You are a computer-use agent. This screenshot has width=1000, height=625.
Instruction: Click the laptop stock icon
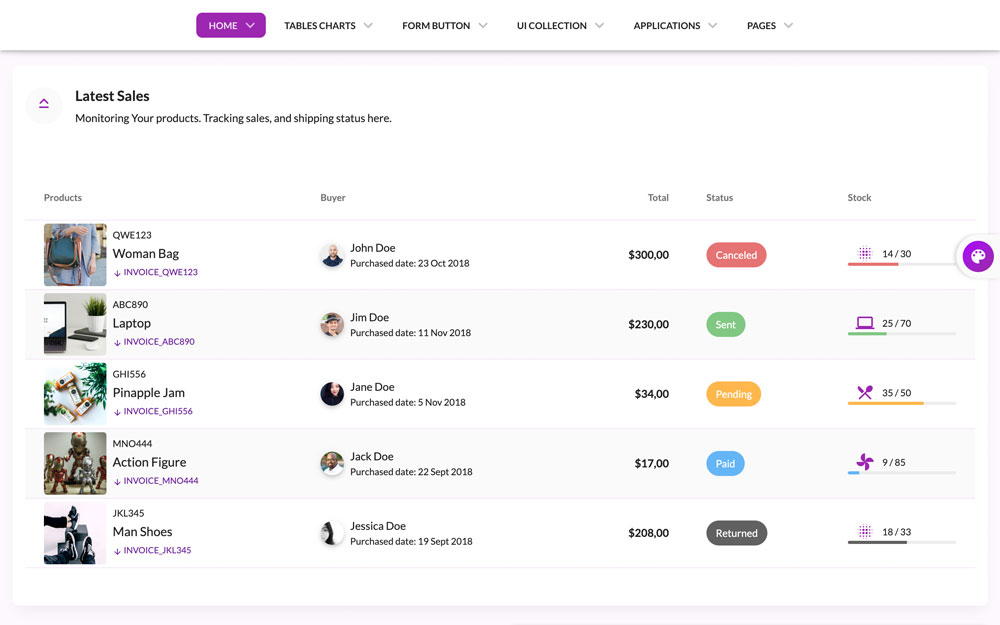point(865,323)
